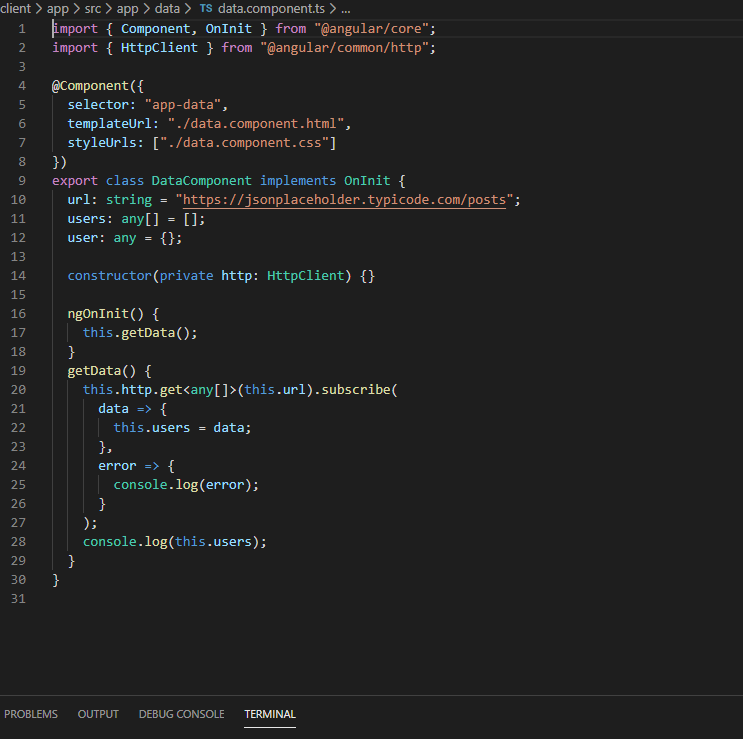Click the "./data.component.html" template path
This screenshot has height=739, width=743.
click(259, 124)
